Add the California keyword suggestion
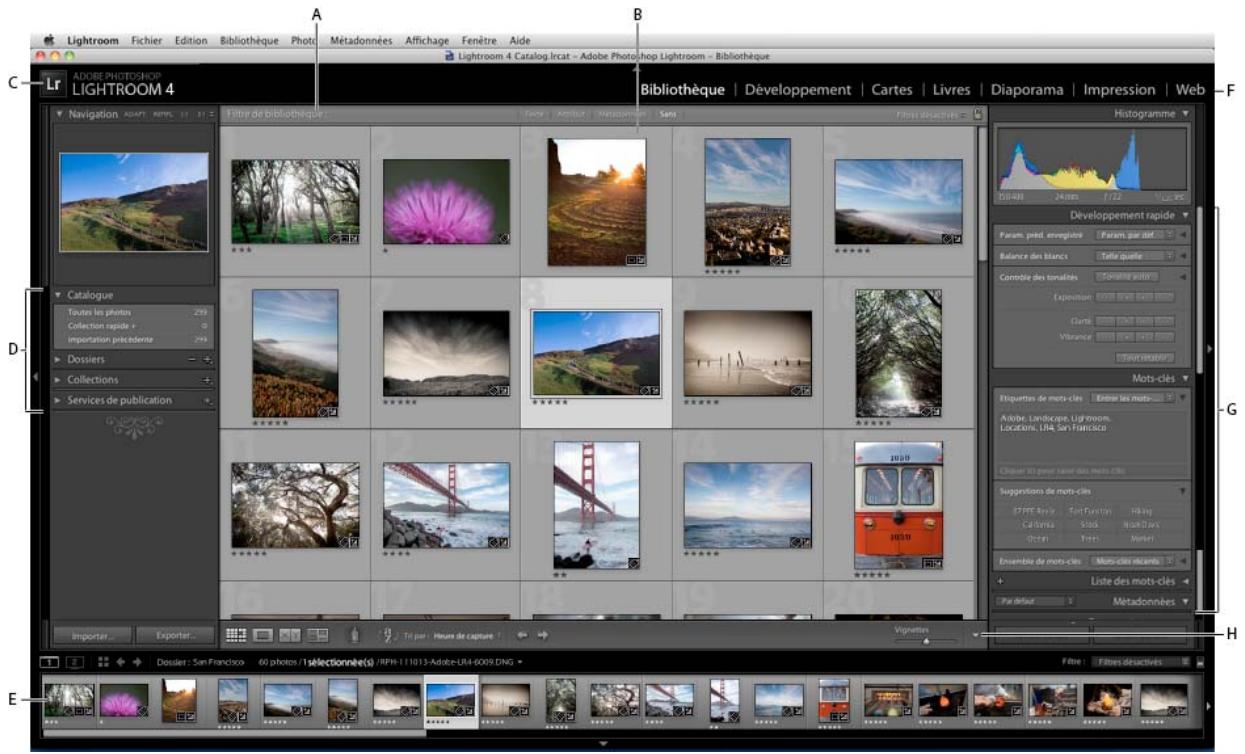The image size is (1245, 754). pos(1037,524)
